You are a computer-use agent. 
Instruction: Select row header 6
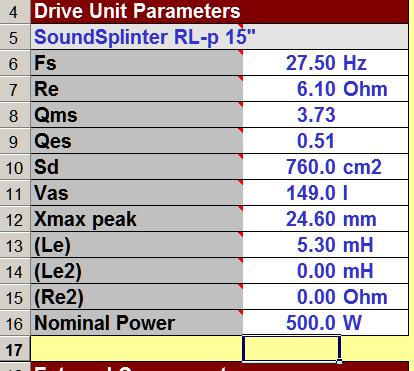[x=15, y=63]
